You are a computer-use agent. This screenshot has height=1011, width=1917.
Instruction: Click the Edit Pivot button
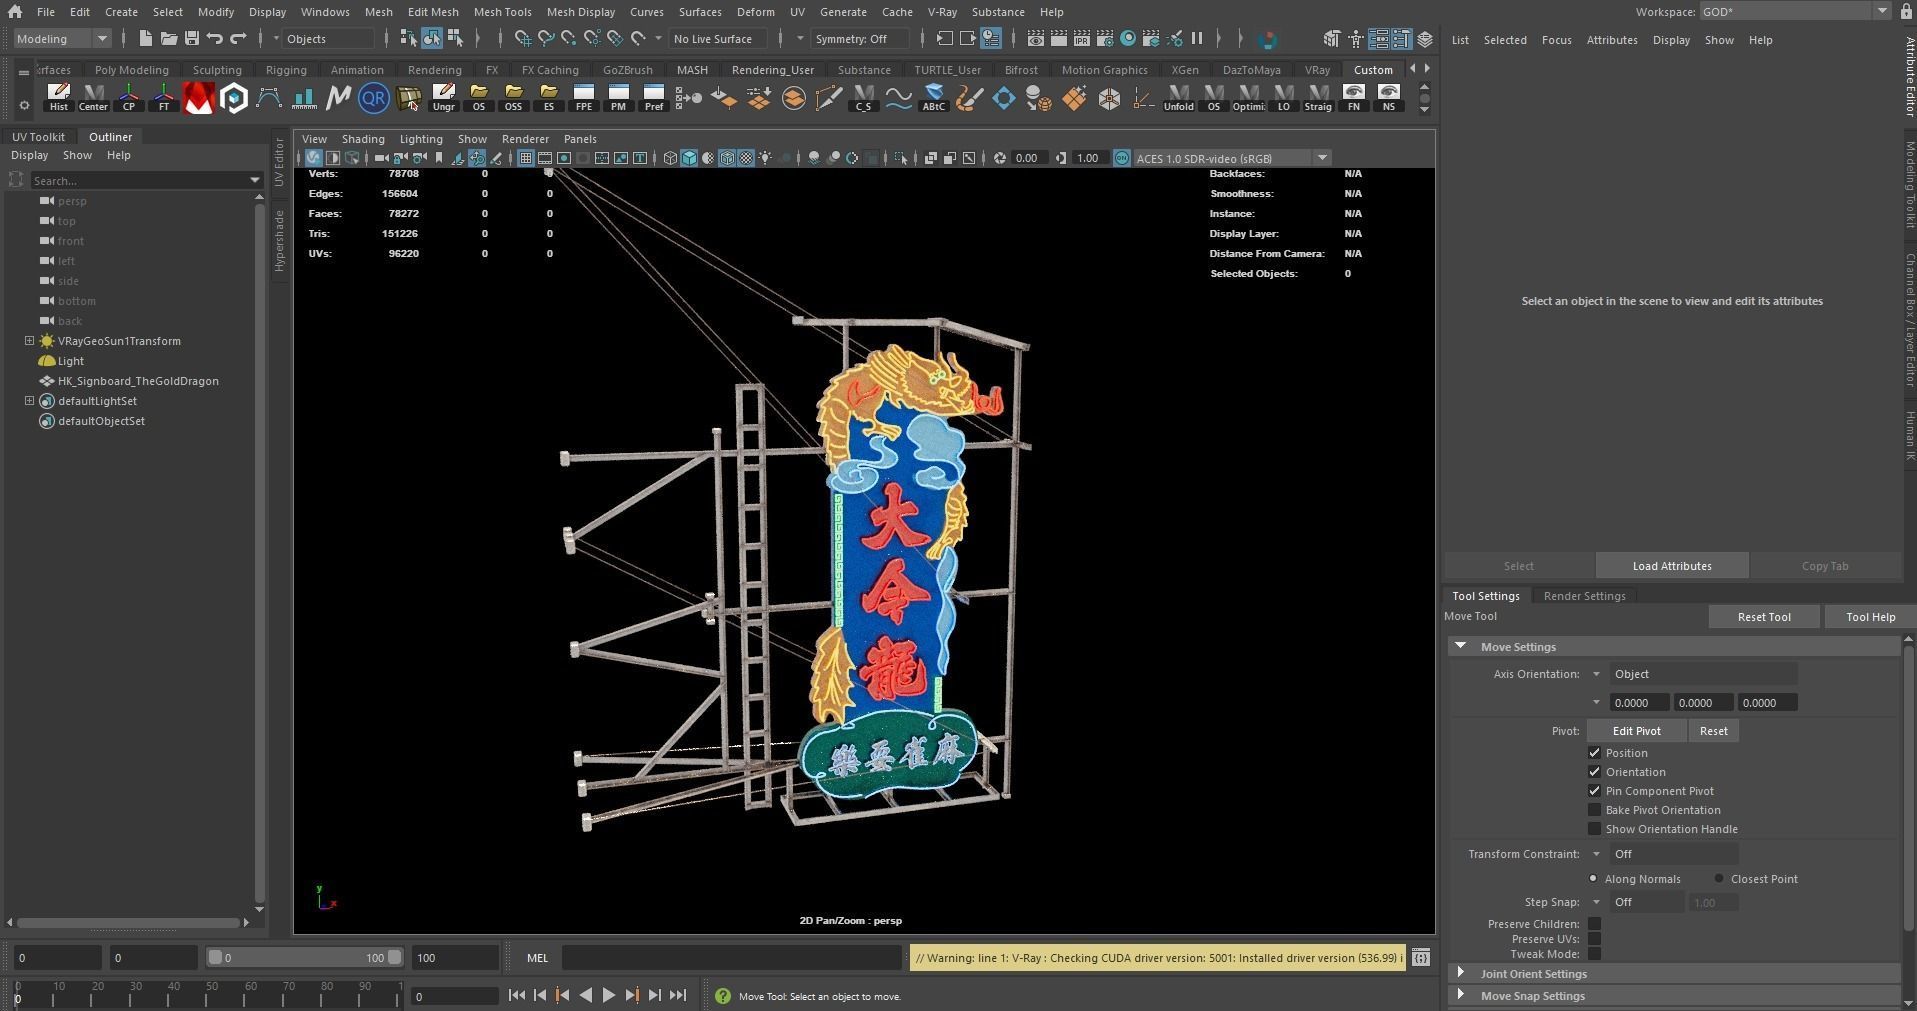tap(1636, 731)
